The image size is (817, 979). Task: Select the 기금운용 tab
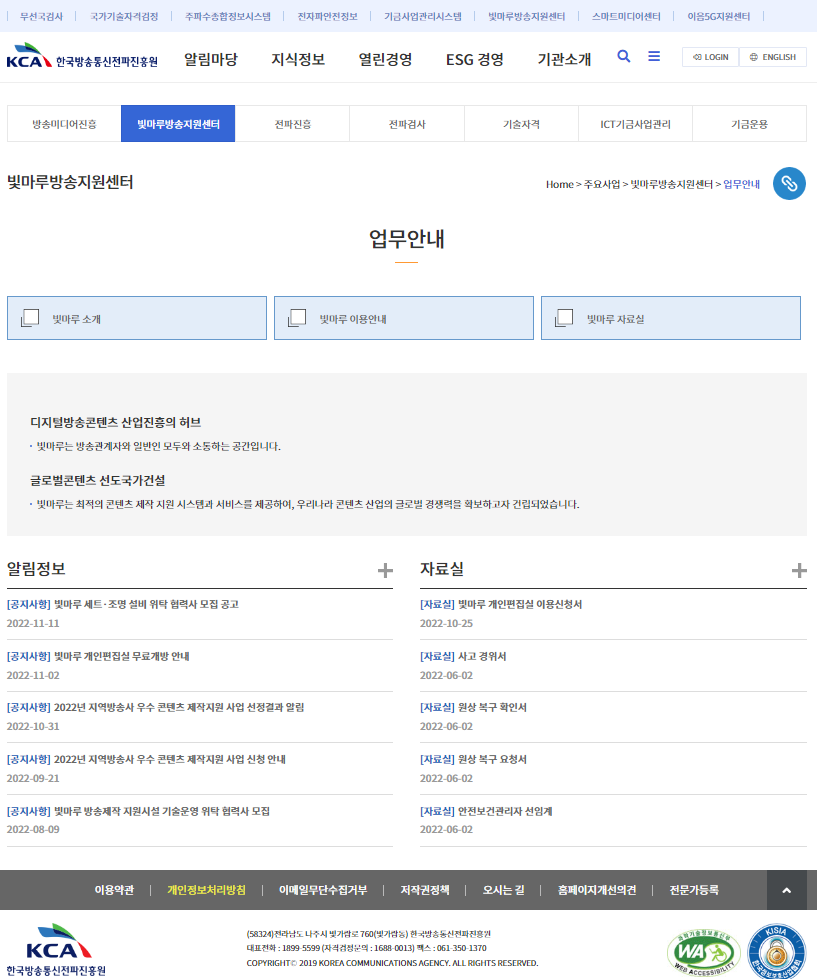pos(750,124)
